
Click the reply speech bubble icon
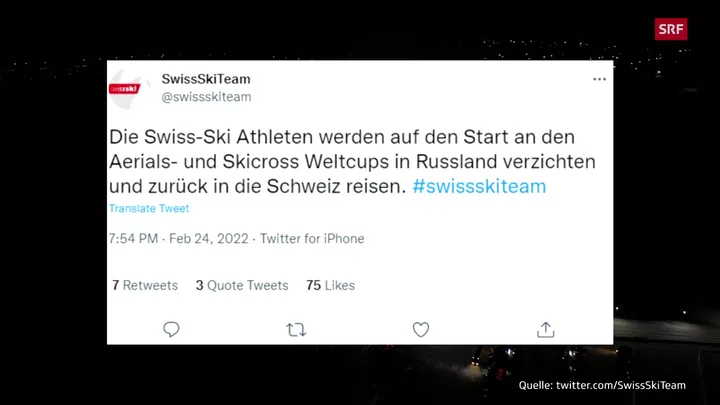point(171,329)
